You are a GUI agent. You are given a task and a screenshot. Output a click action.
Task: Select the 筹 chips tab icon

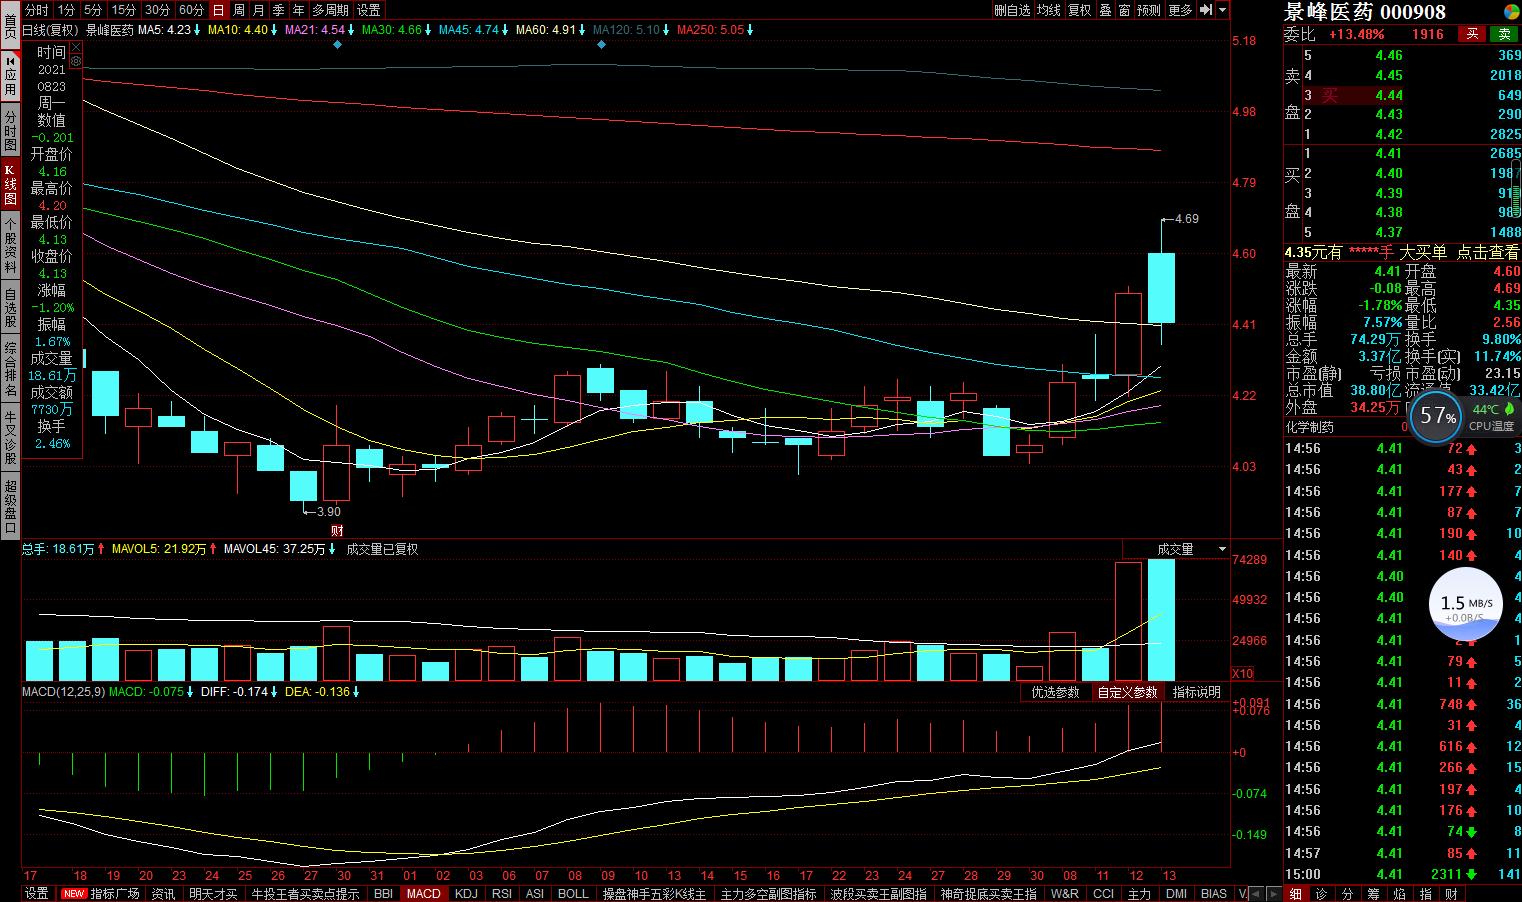coord(1373,894)
